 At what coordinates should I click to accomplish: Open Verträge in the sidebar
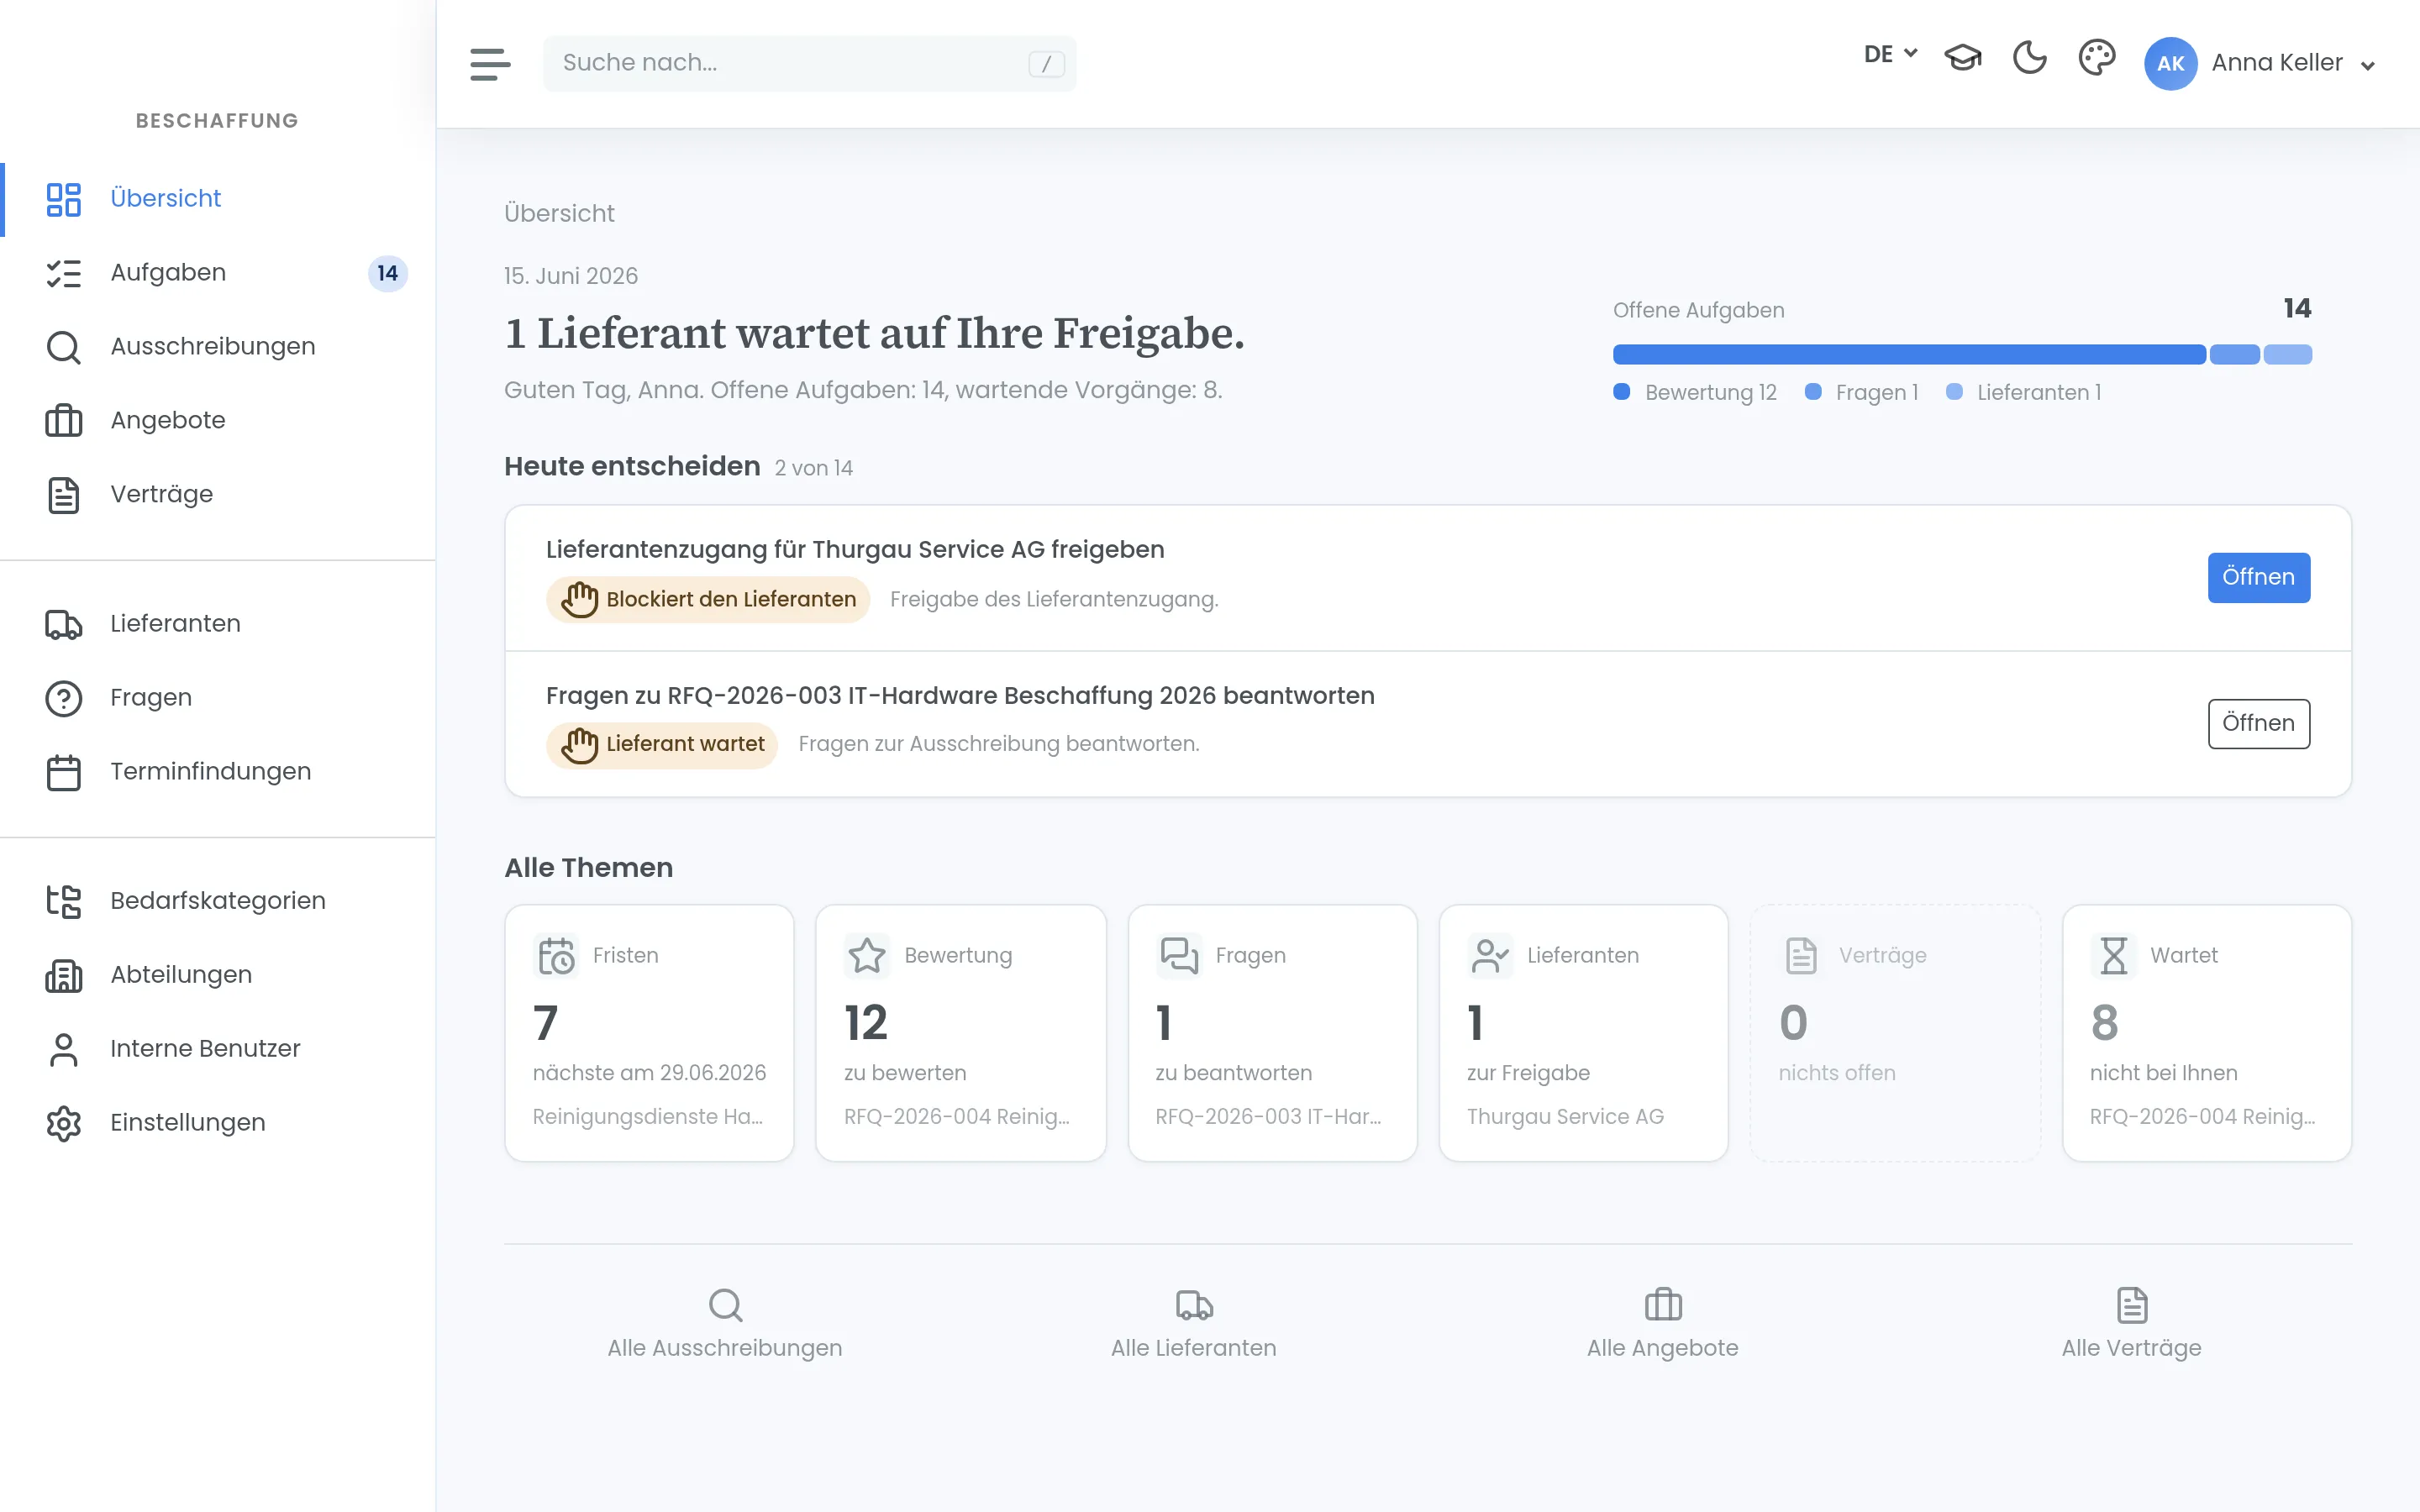pyautogui.click(x=218, y=495)
